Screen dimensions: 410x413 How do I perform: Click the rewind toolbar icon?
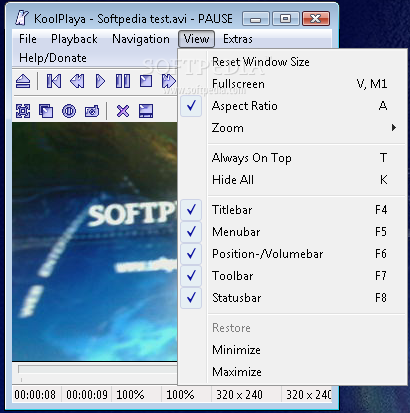(77, 81)
